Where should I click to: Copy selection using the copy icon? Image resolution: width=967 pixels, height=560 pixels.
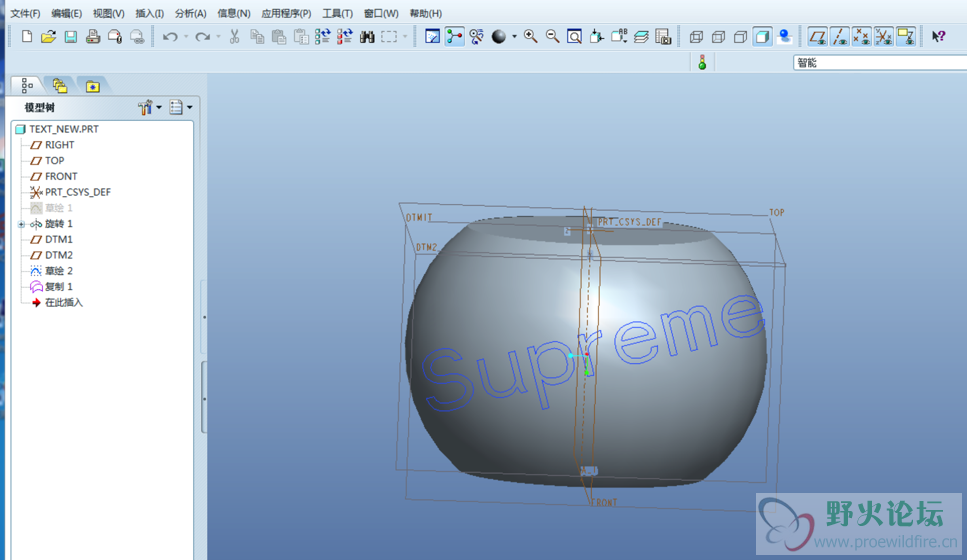pos(257,37)
